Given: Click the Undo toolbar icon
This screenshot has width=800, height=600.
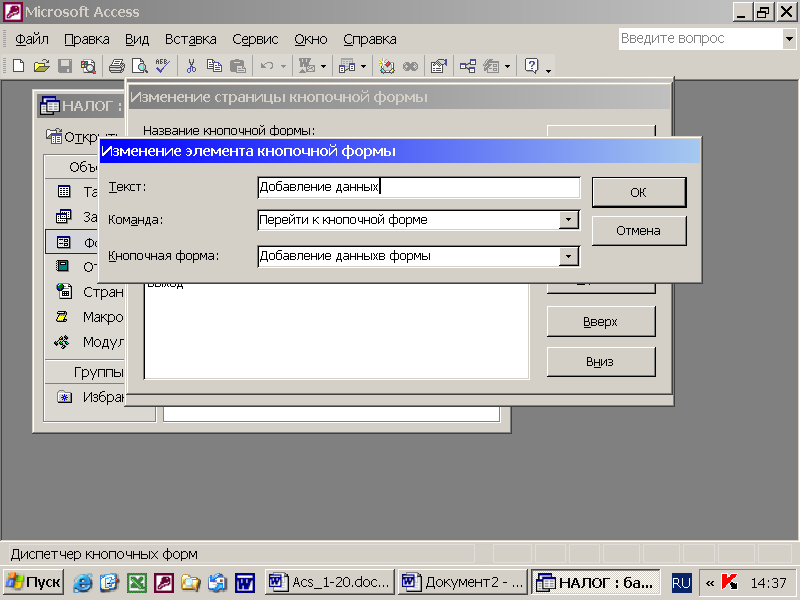Looking at the screenshot, I should (x=267, y=66).
